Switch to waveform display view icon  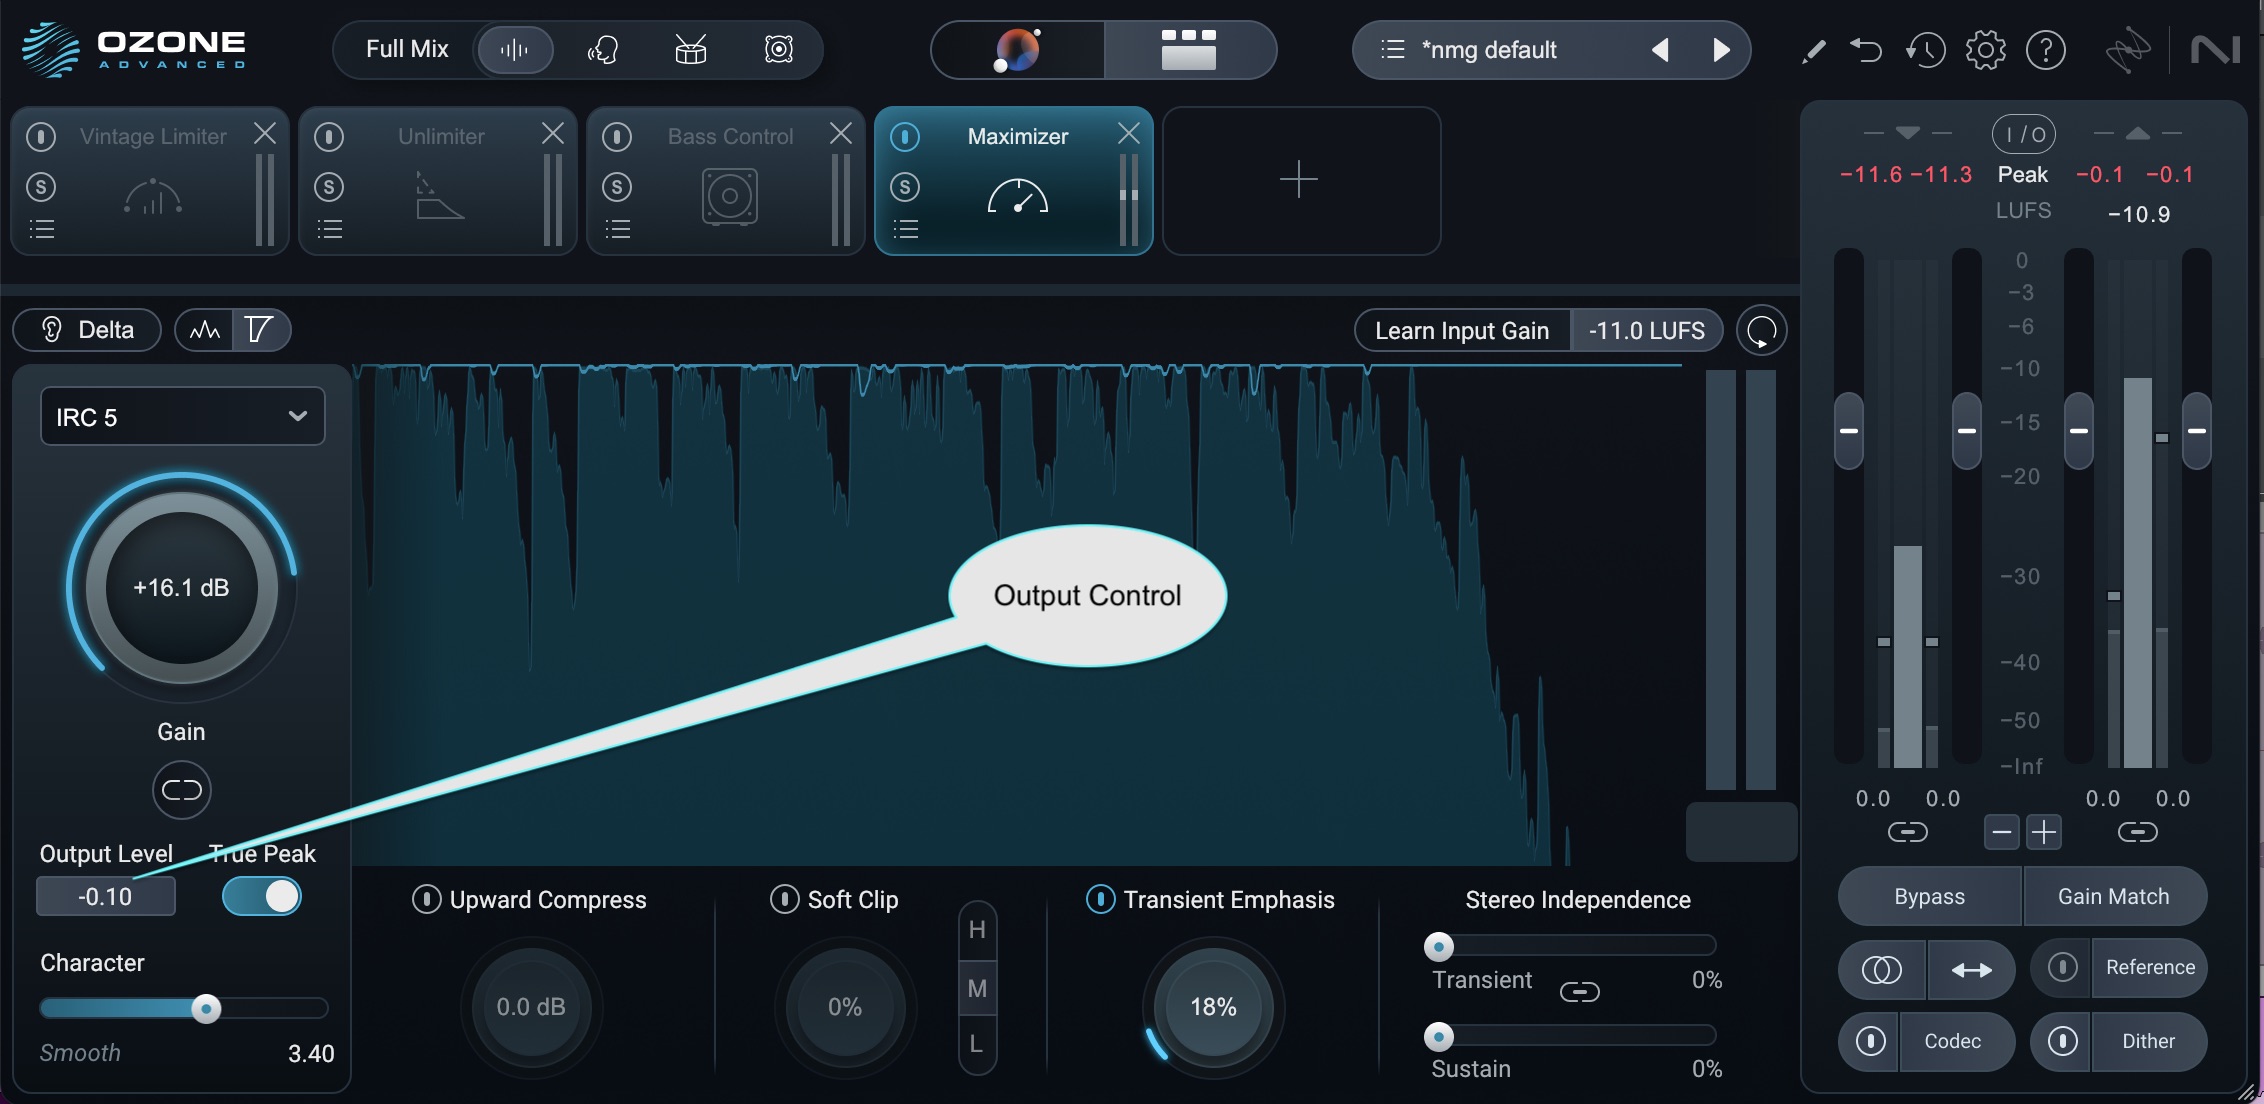click(205, 330)
